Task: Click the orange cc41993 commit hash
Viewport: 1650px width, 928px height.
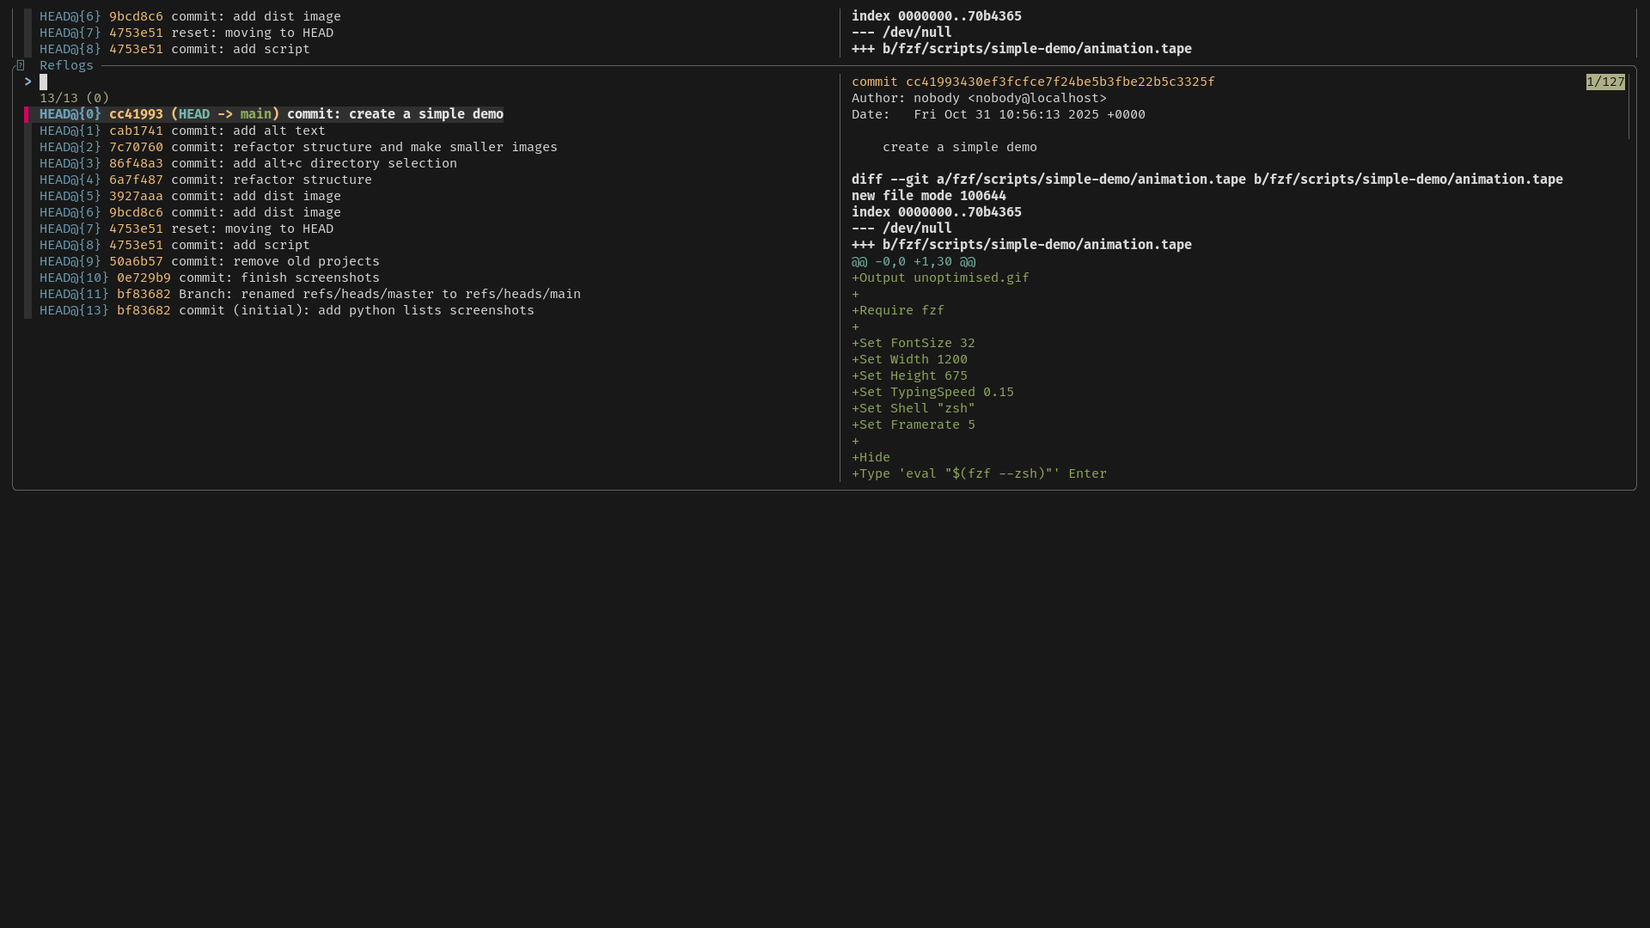Action: [x=135, y=113]
